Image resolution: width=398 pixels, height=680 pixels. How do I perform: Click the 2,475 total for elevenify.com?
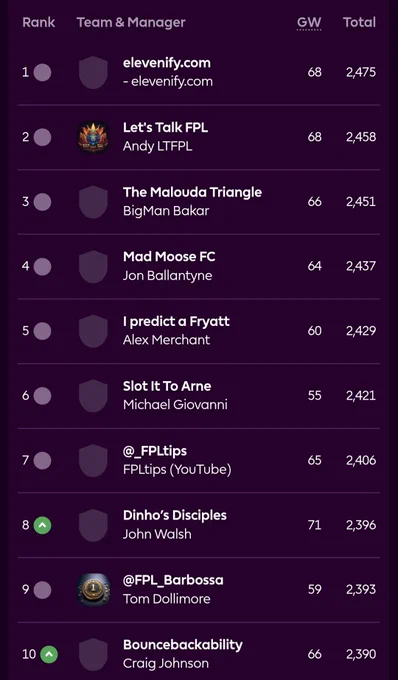point(361,72)
